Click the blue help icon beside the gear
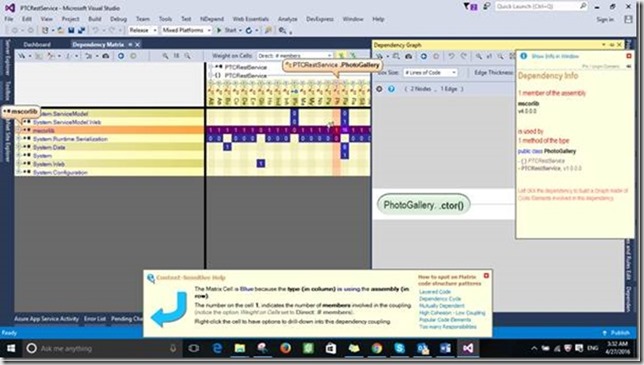This screenshot has width=644, height=365. point(391,89)
